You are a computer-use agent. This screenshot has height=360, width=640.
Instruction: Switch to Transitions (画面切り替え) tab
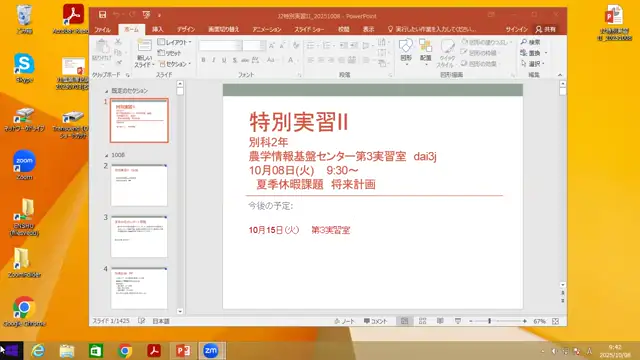[223, 29]
